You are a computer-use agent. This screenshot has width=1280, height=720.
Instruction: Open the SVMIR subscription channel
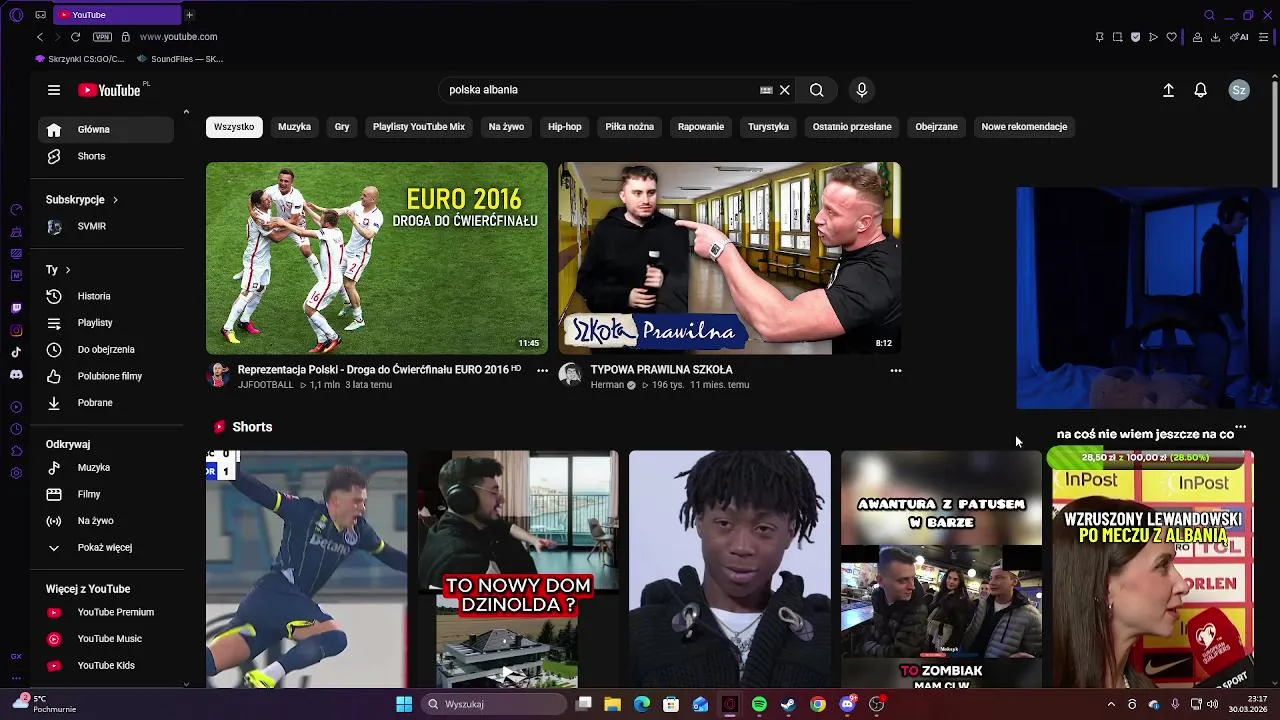pyautogui.click(x=105, y=227)
